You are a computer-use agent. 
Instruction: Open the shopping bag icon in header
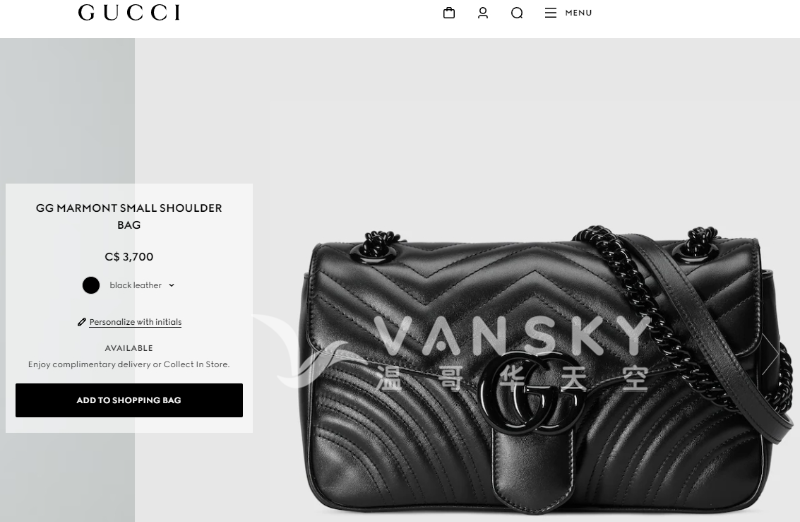[x=449, y=13]
